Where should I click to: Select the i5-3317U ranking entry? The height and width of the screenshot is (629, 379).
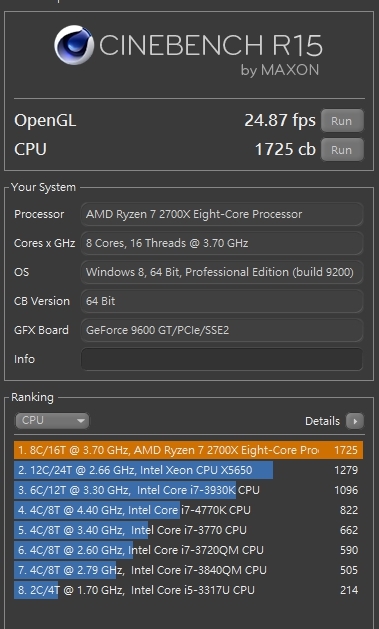[188, 590]
